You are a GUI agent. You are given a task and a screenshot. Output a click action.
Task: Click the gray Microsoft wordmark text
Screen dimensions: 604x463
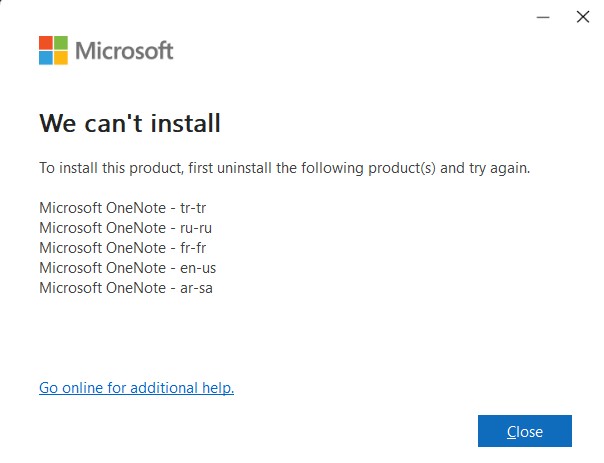(124, 51)
